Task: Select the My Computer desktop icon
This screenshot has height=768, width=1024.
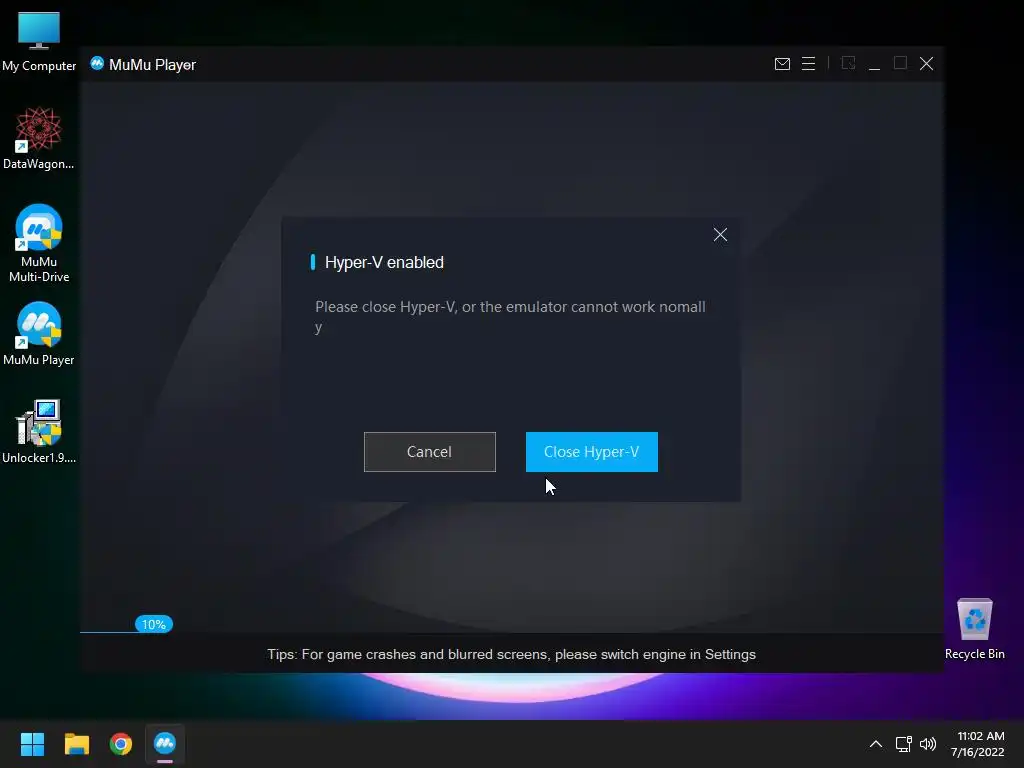Action: pos(39,42)
